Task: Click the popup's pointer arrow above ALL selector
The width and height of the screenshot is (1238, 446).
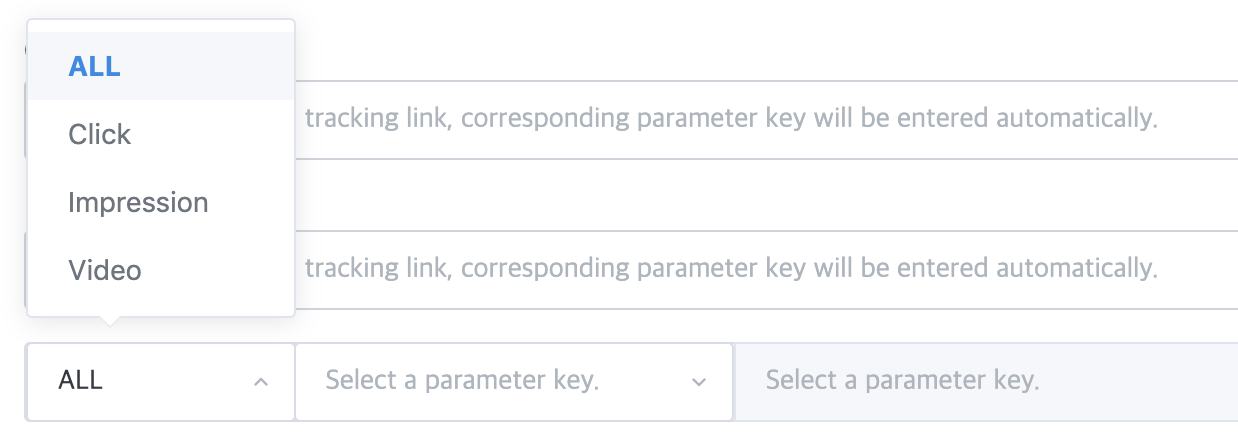Action: 112,322
